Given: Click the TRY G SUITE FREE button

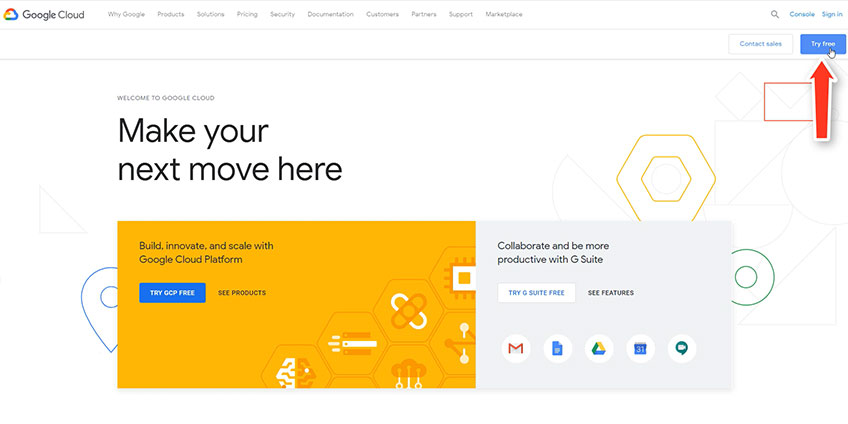Looking at the screenshot, I should point(536,293).
